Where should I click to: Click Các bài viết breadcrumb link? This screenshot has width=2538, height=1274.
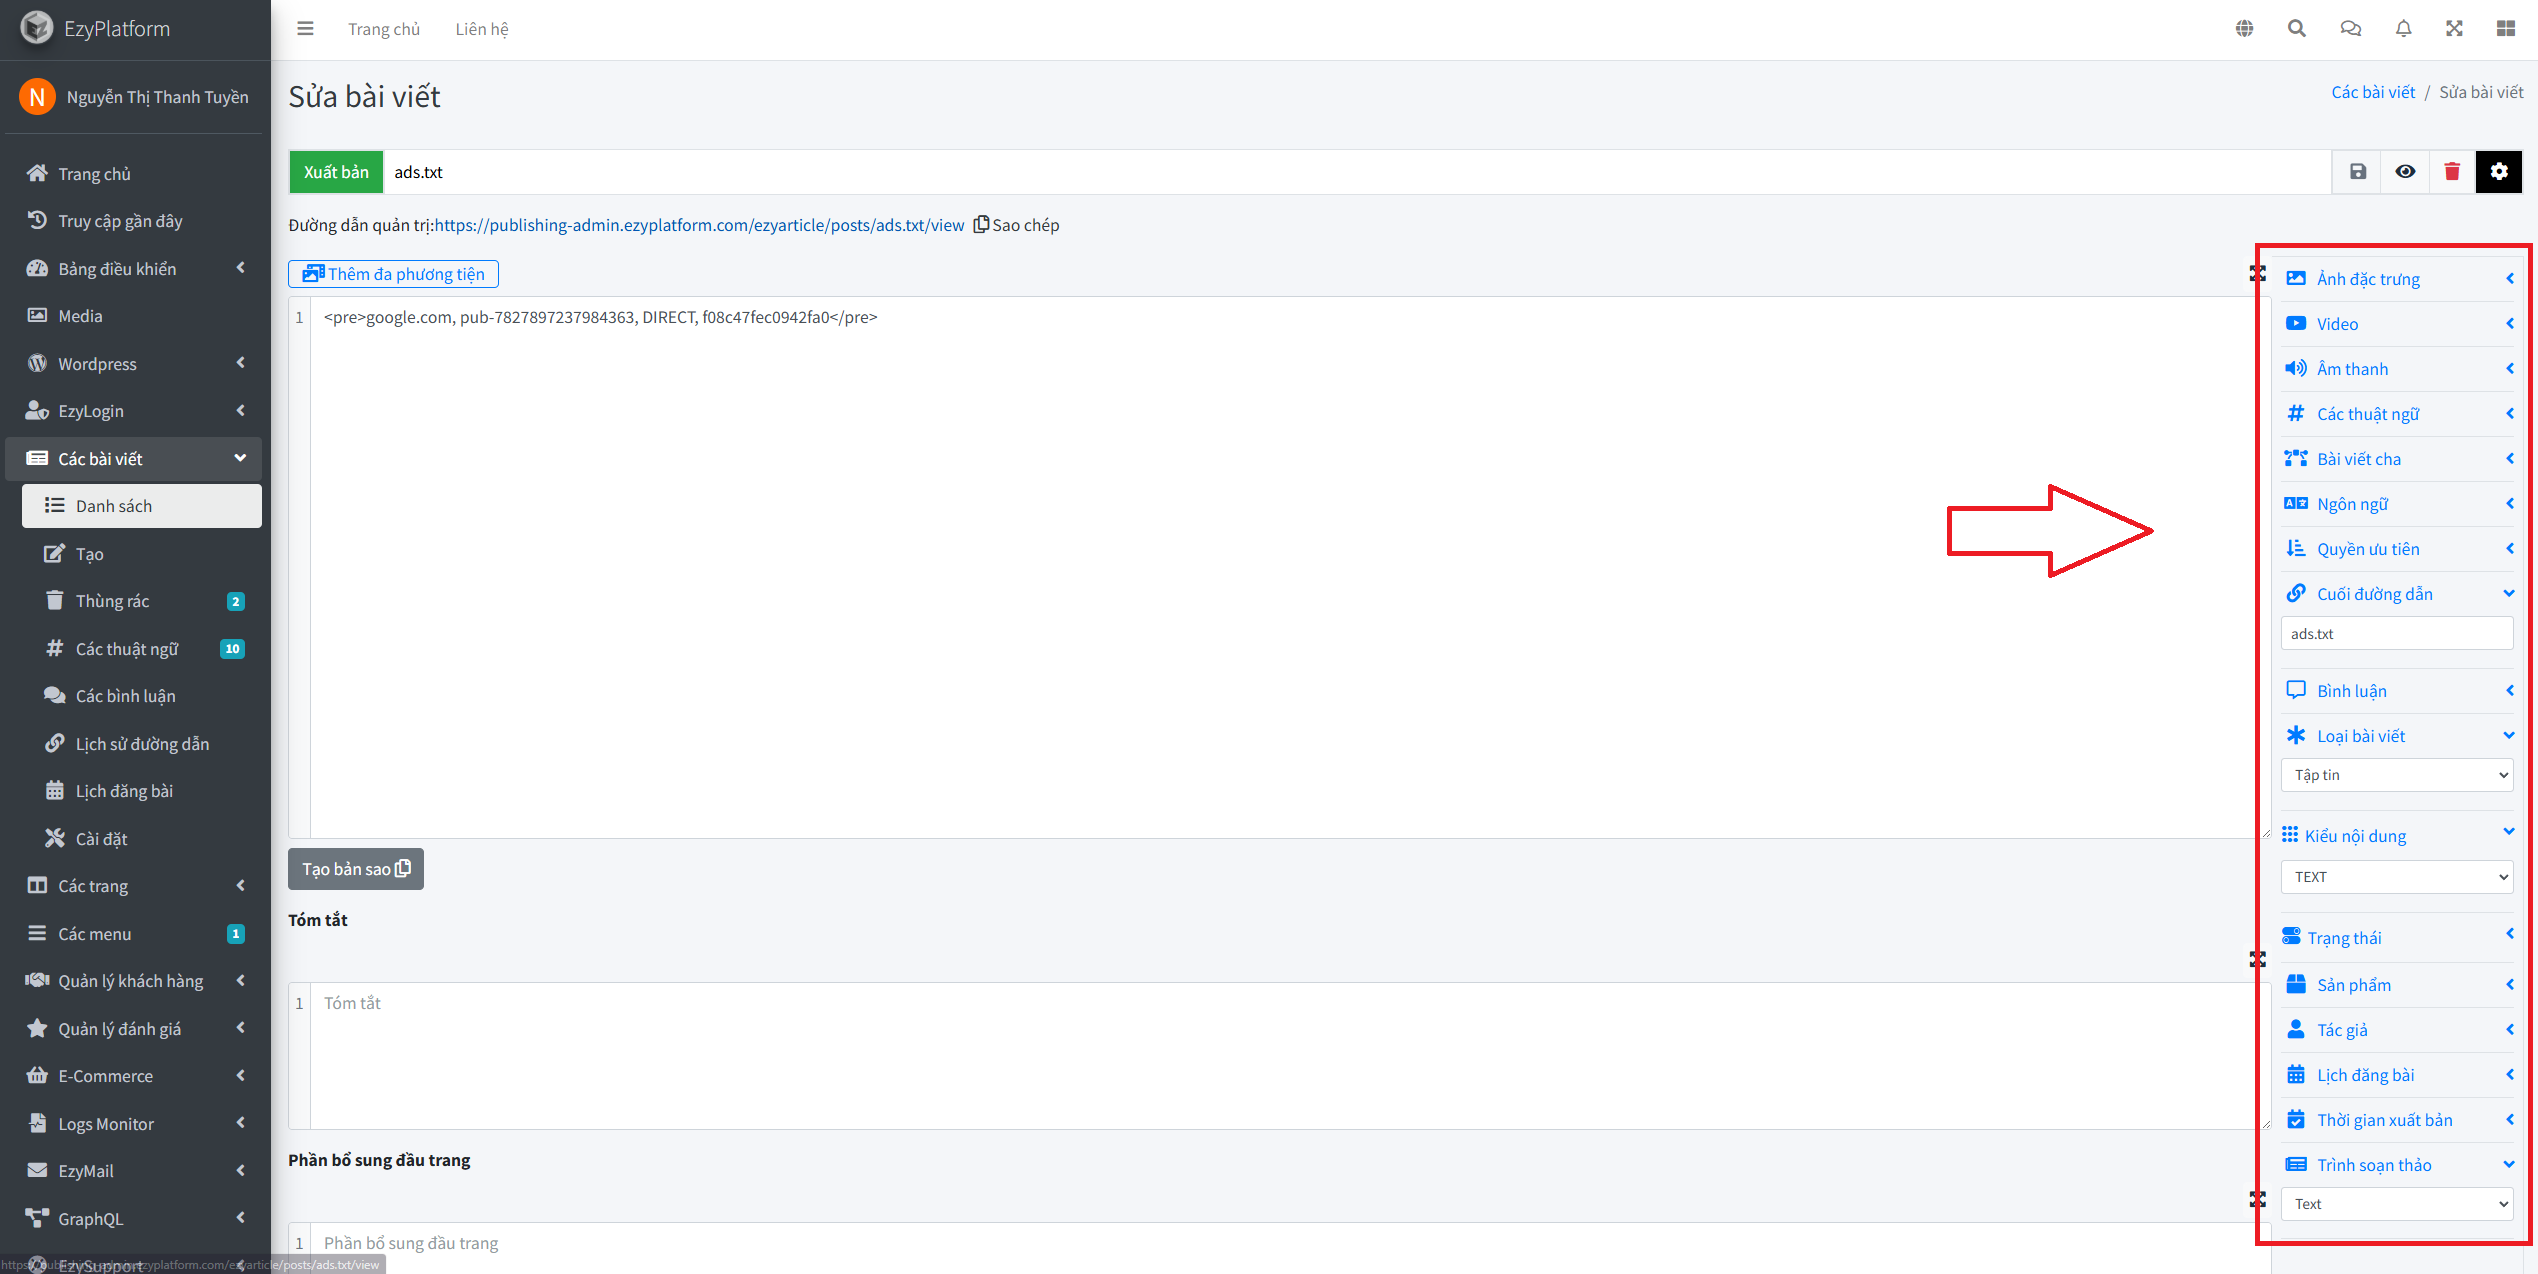[2373, 92]
